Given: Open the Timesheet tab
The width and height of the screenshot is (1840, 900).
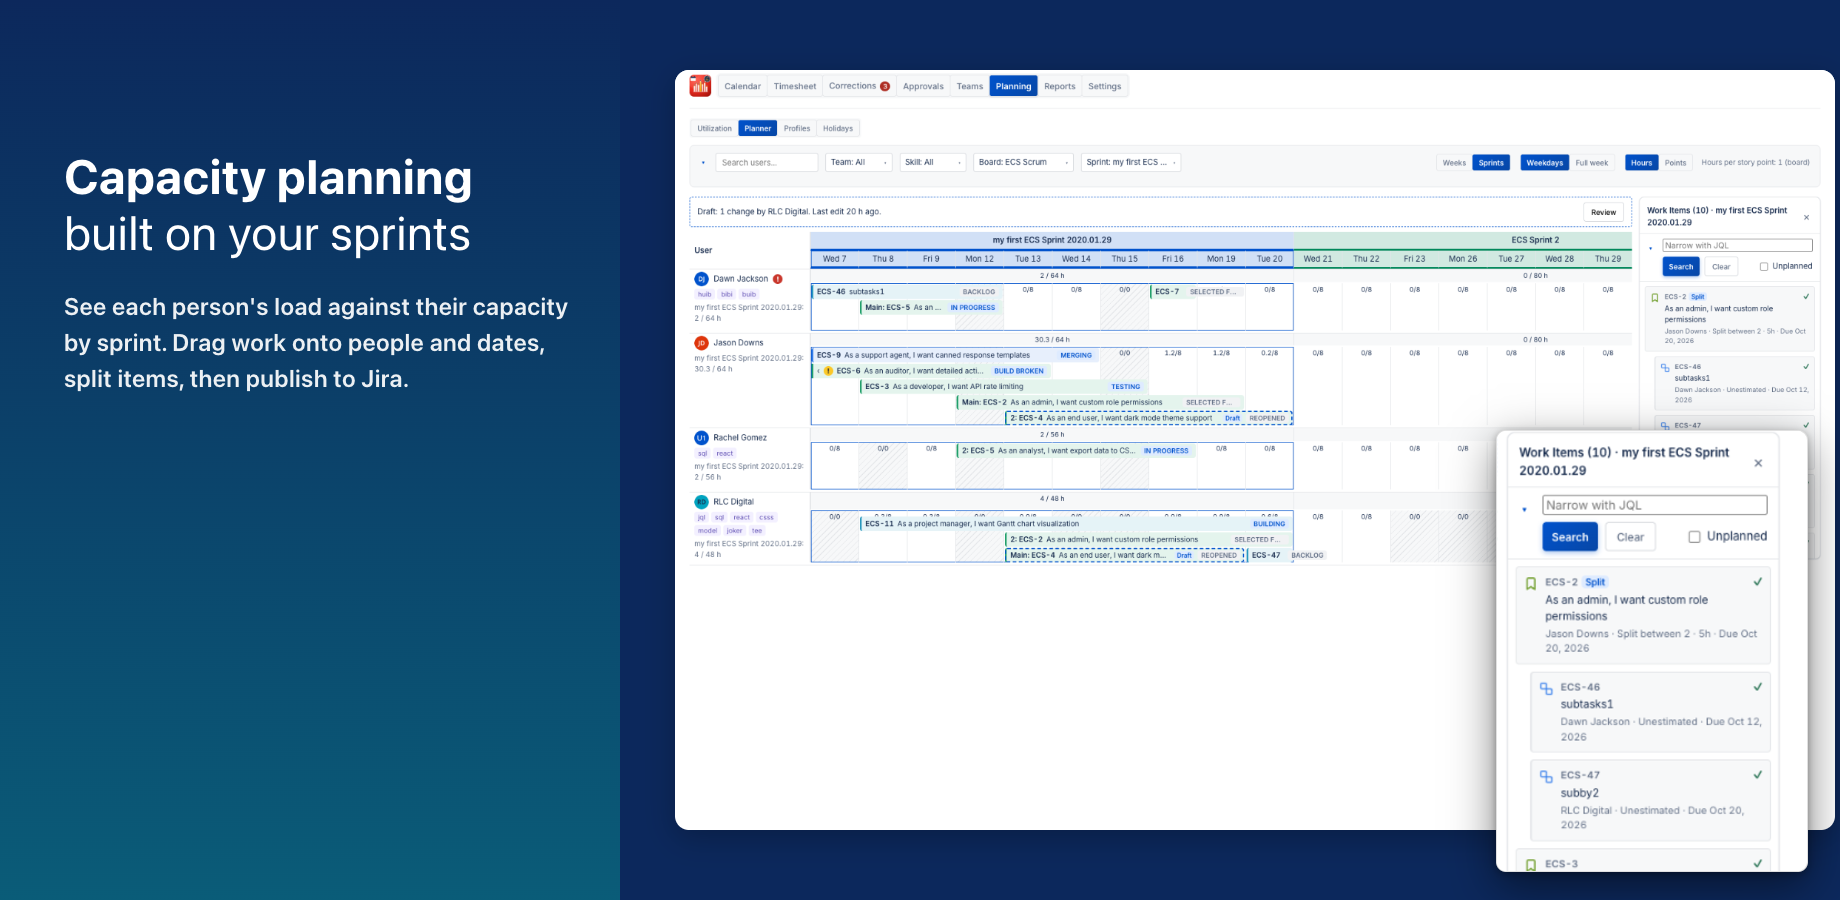Looking at the screenshot, I should (x=795, y=87).
